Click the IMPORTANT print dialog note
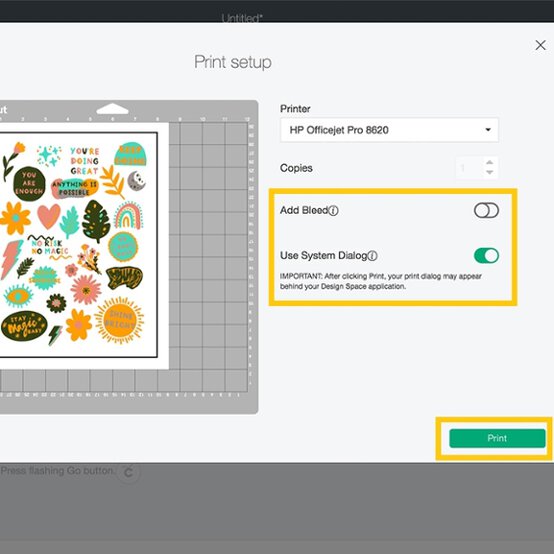Image resolution: width=554 pixels, height=554 pixels. click(x=381, y=281)
